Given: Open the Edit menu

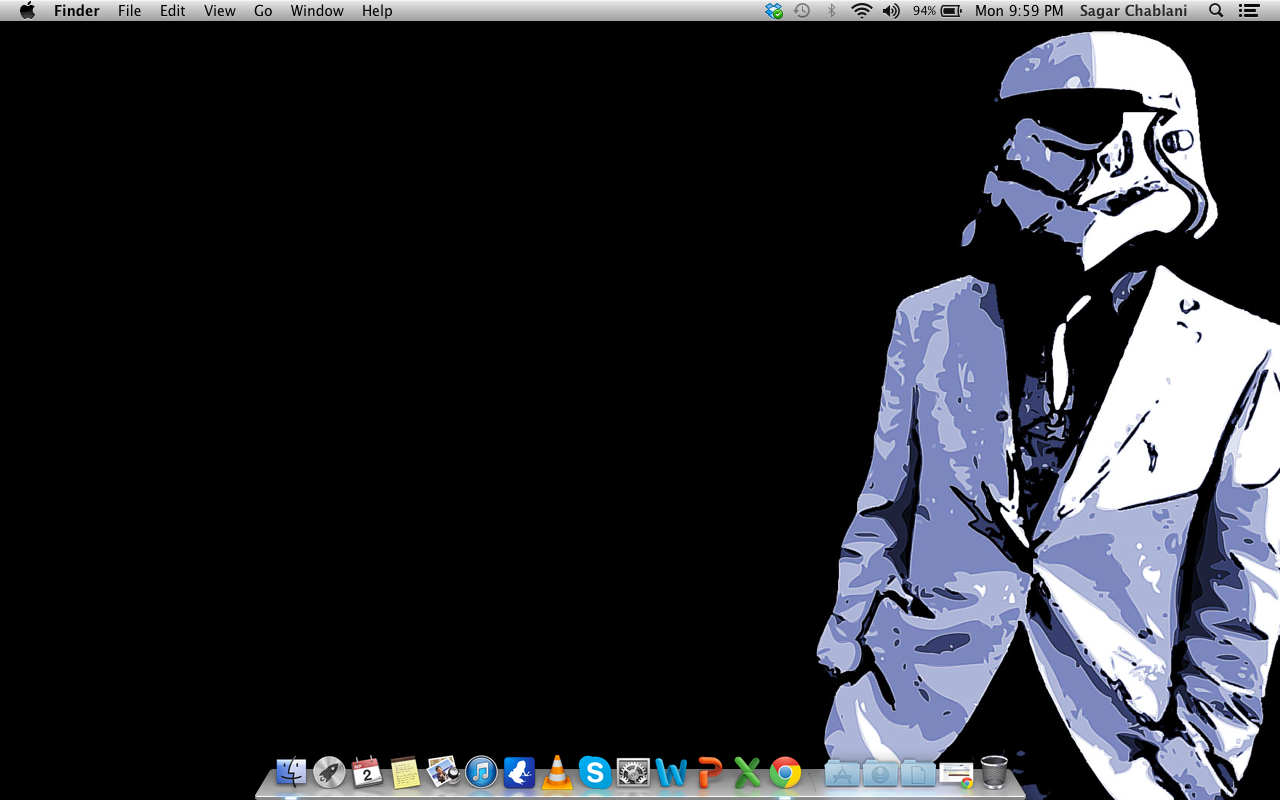Looking at the screenshot, I should tap(173, 11).
